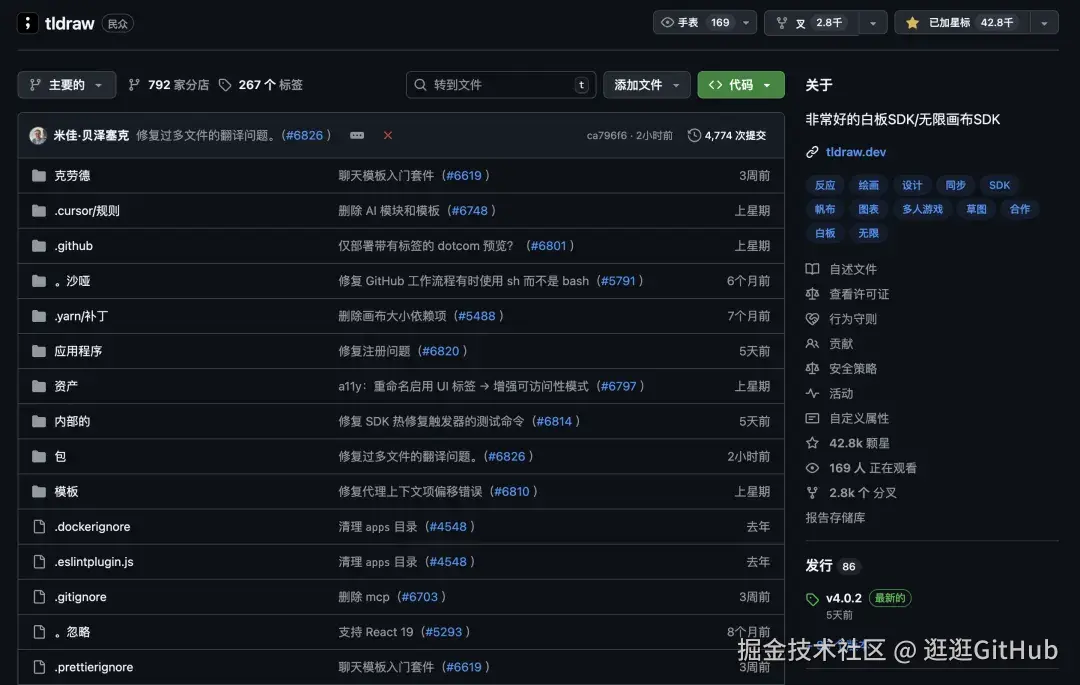View history via the 4,774 次提交 clock icon

692,136
